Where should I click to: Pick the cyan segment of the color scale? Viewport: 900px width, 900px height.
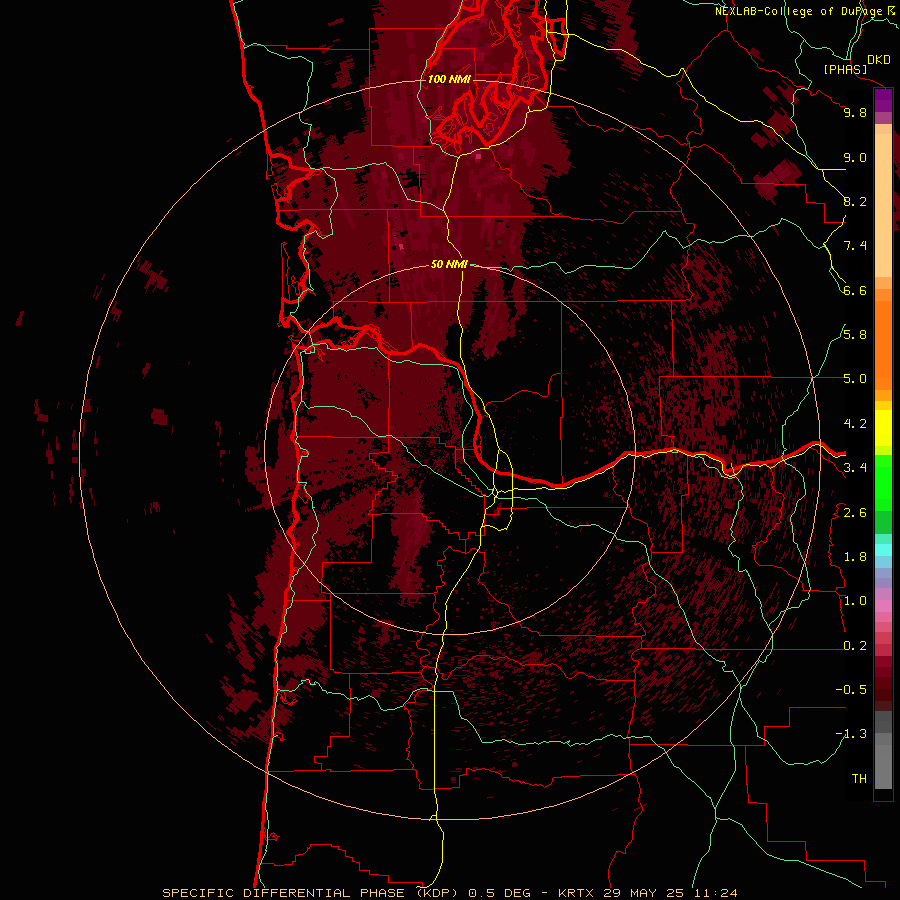tap(883, 550)
